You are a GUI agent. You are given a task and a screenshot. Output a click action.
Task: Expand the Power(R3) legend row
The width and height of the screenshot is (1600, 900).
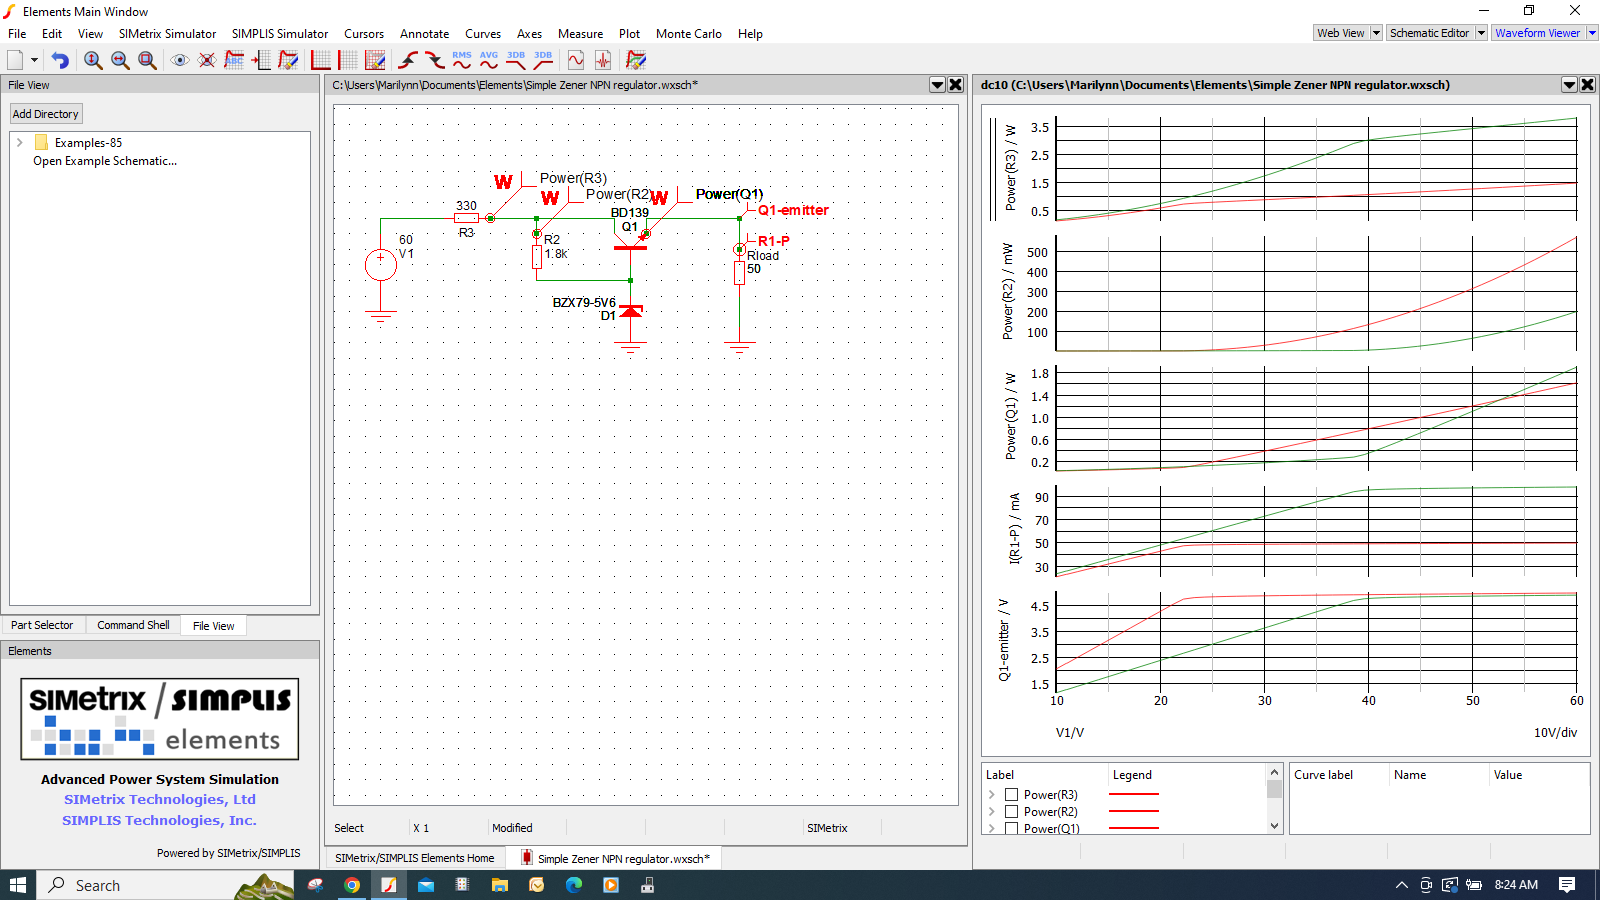point(992,795)
